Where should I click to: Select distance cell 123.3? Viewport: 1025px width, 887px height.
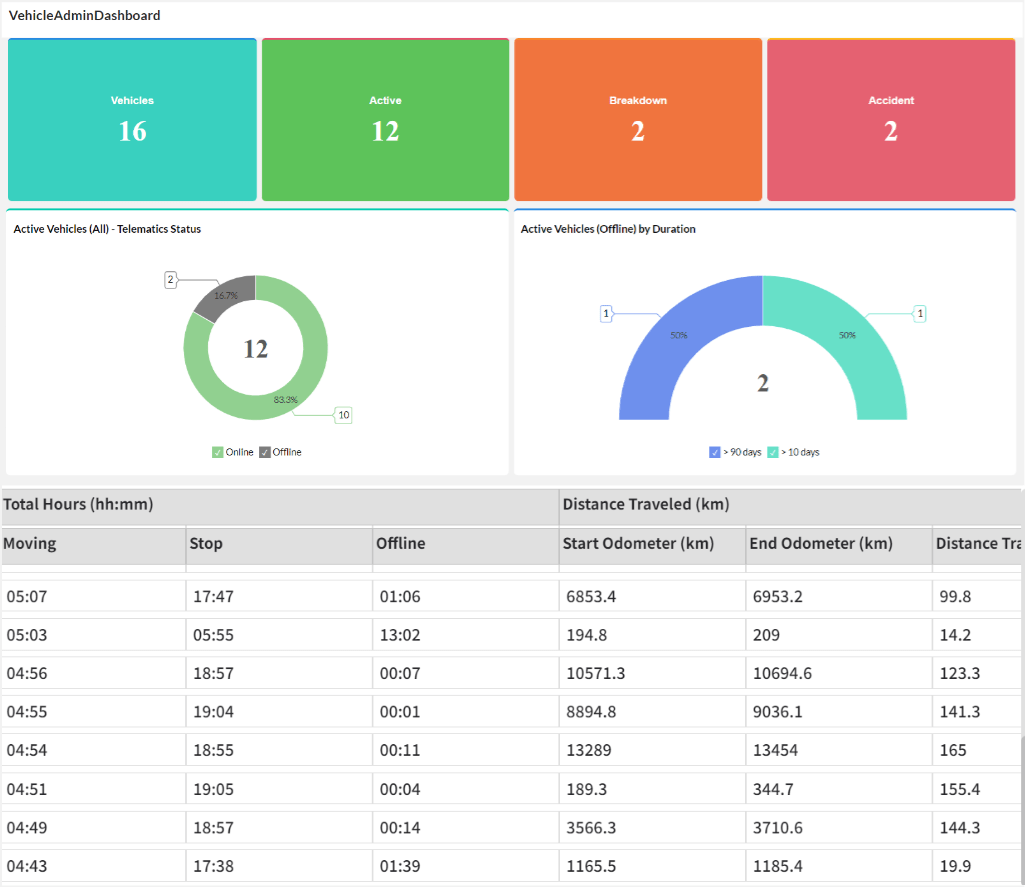(977, 674)
